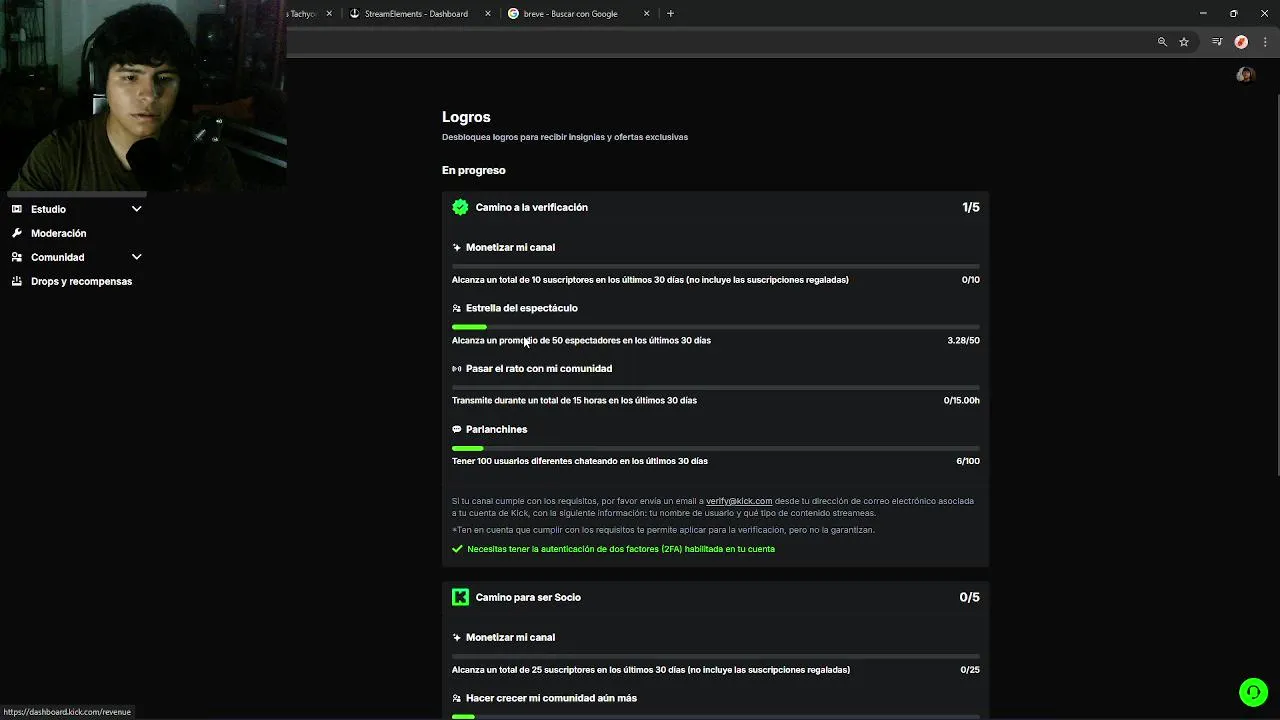Click the user avatar at top right

(1245, 75)
